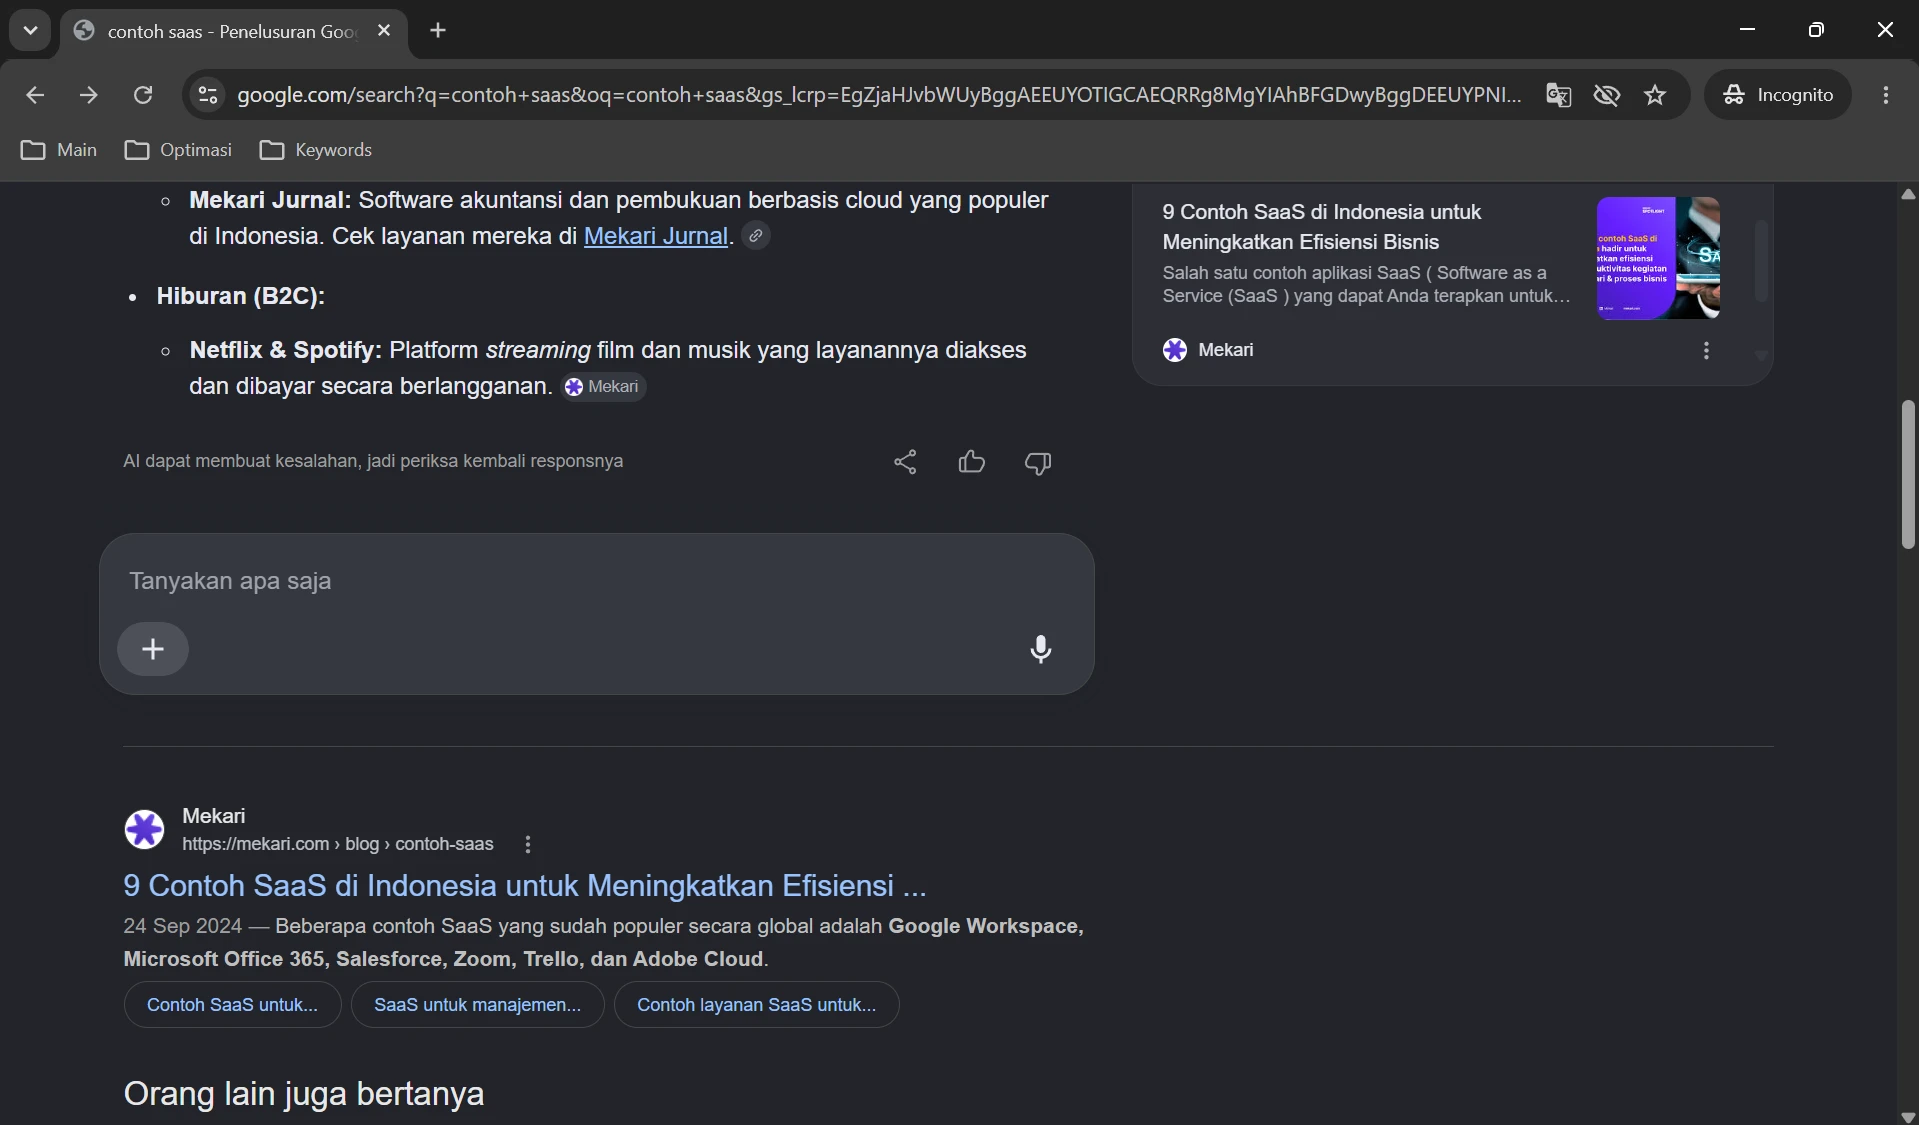The image size is (1919, 1125).
Task: Open the purple Mekari source thumbnail
Action: tap(1658, 258)
